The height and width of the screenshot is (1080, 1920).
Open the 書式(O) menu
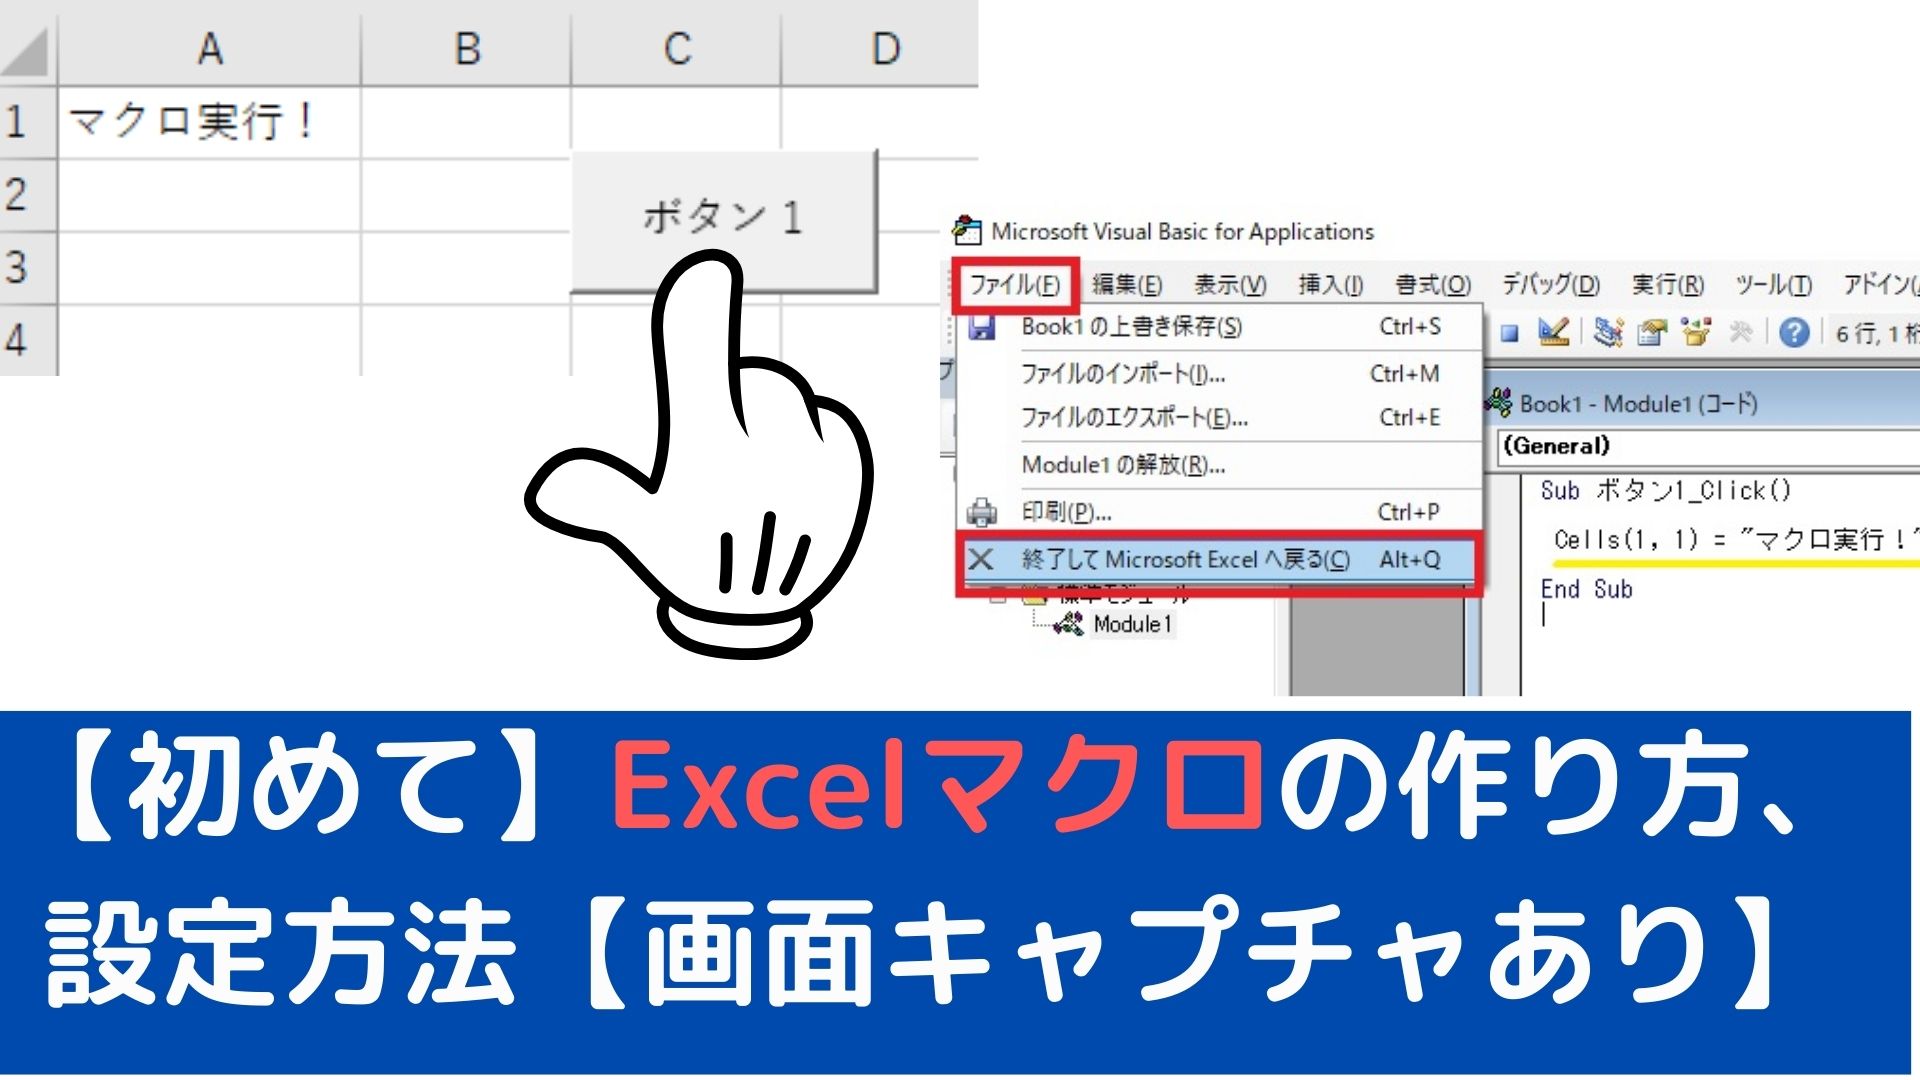(x=1433, y=285)
